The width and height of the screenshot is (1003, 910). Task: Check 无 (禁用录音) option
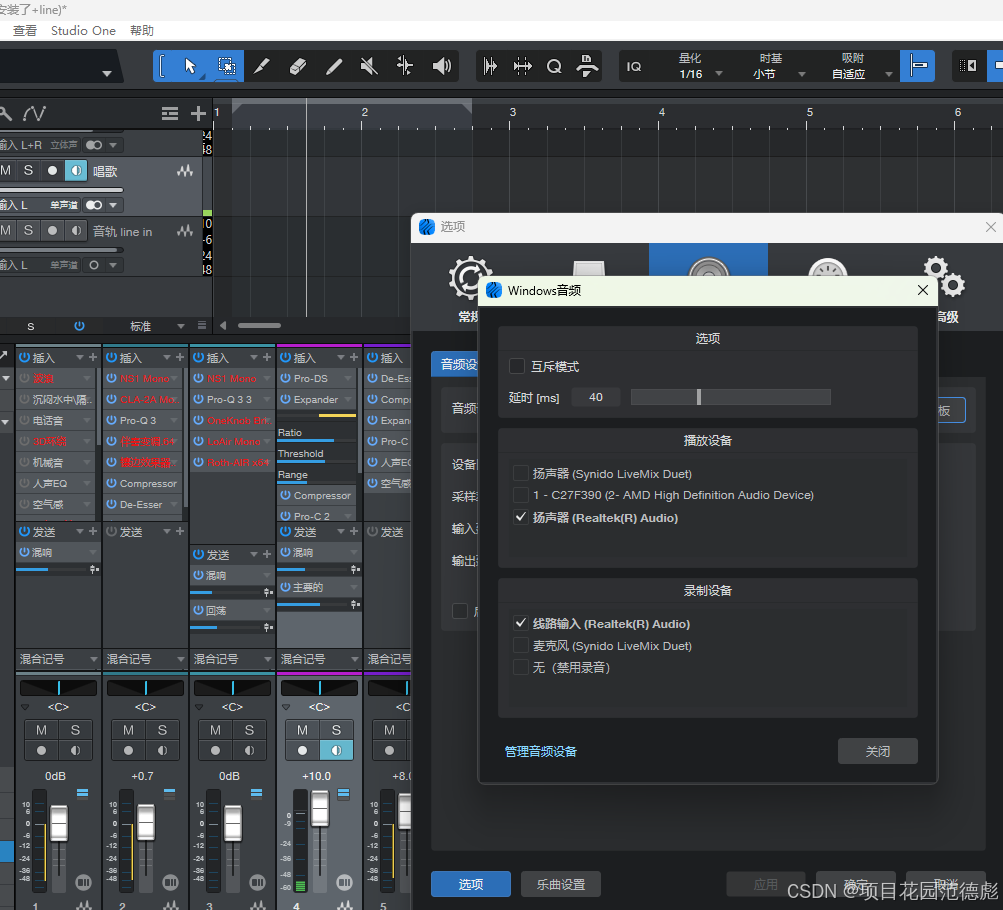[521, 668]
